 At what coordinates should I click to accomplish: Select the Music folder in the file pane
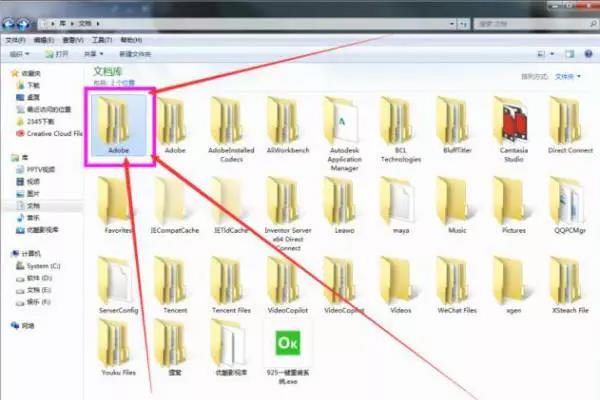457,206
